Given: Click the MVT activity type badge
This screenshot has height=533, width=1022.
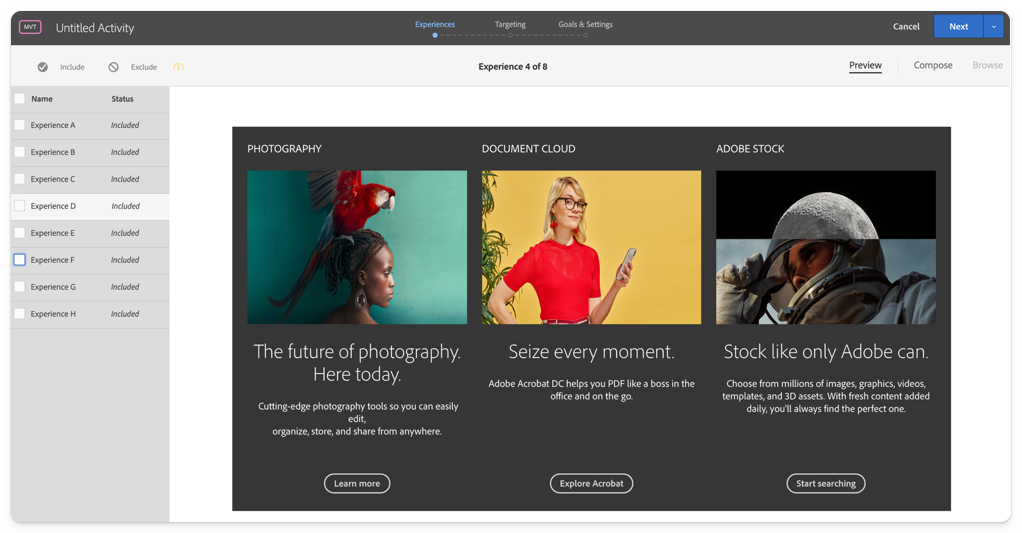Looking at the screenshot, I should [x=30, y=27].
